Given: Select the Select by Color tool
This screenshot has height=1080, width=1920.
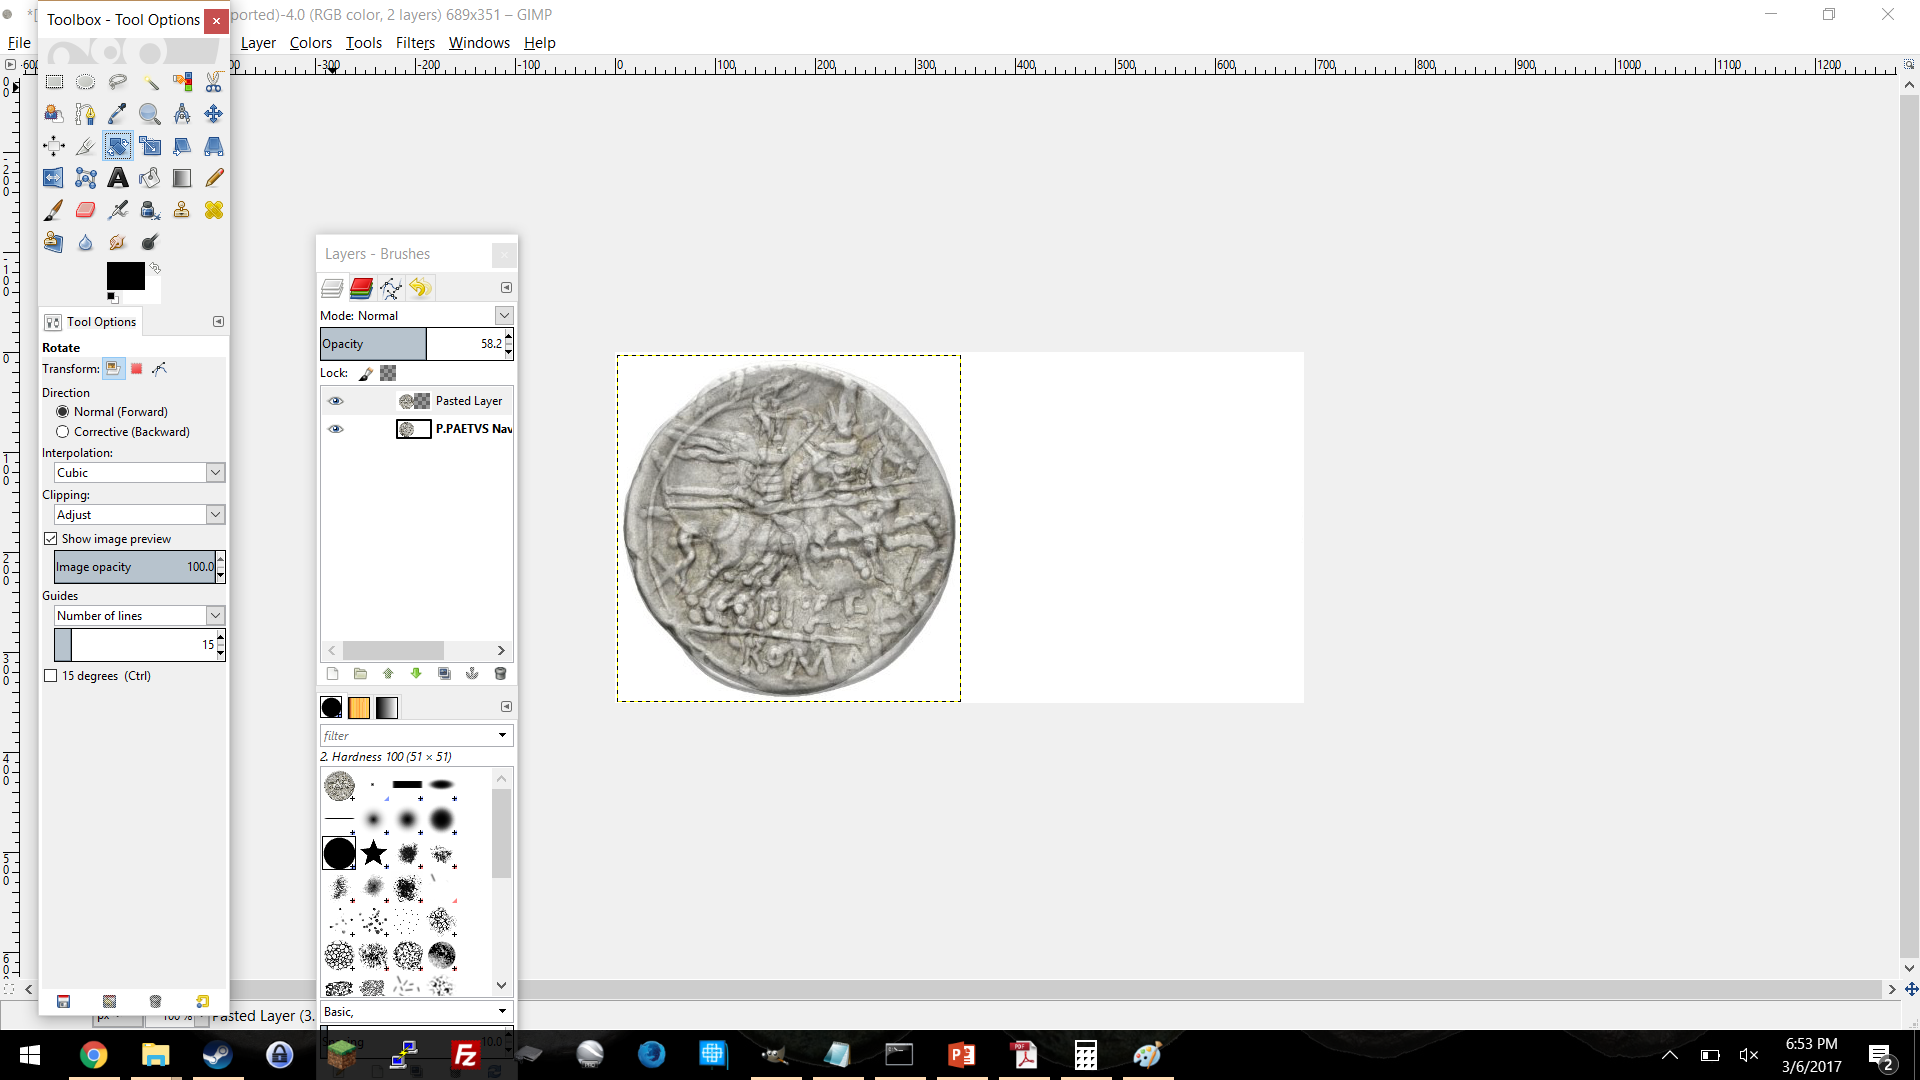Looking at the screenshot, I should 182,82.
